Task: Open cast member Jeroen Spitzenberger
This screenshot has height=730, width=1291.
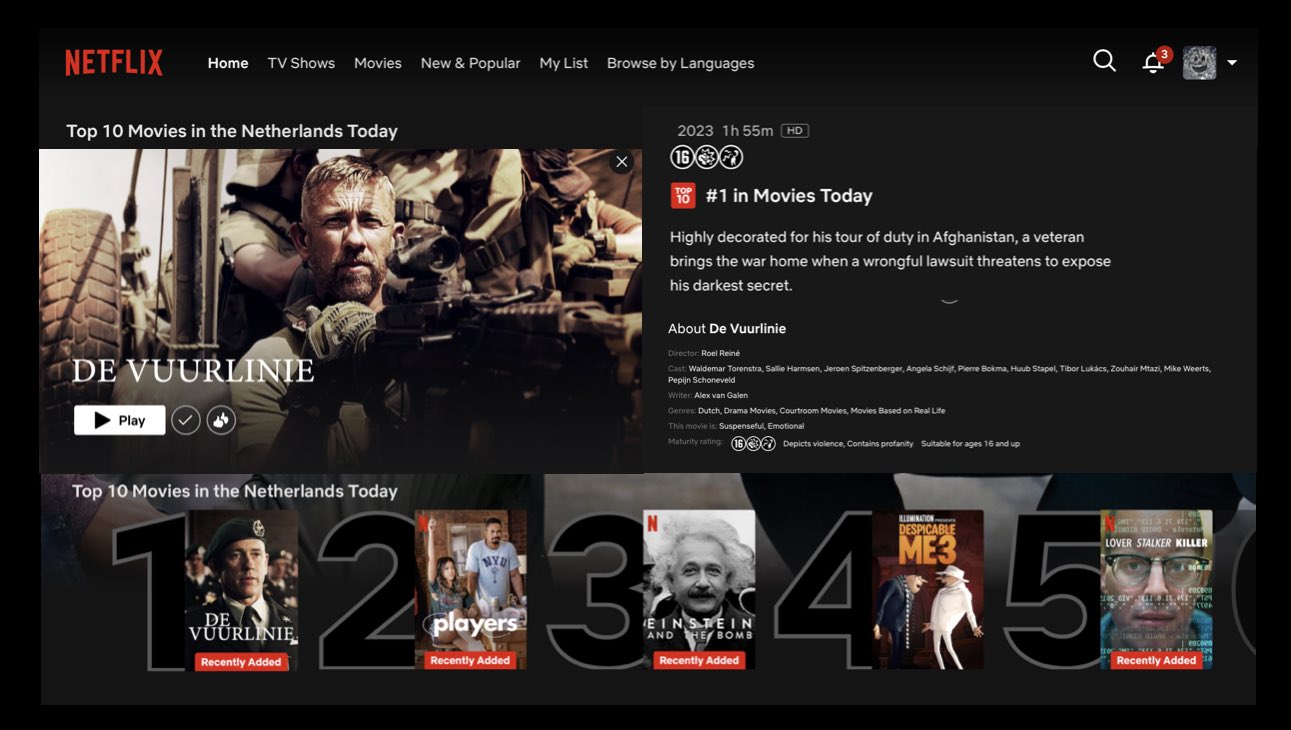Action: coord(862,369)
